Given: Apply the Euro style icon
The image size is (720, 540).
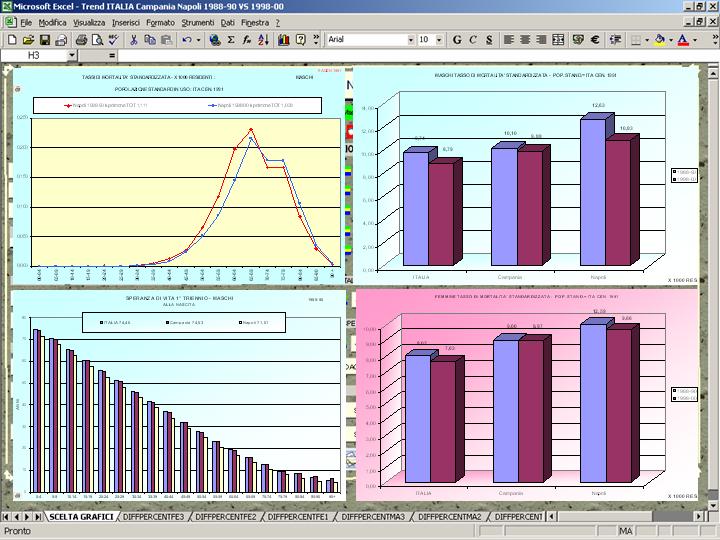Looking at the screenshot, I should [x=595, y=40].
